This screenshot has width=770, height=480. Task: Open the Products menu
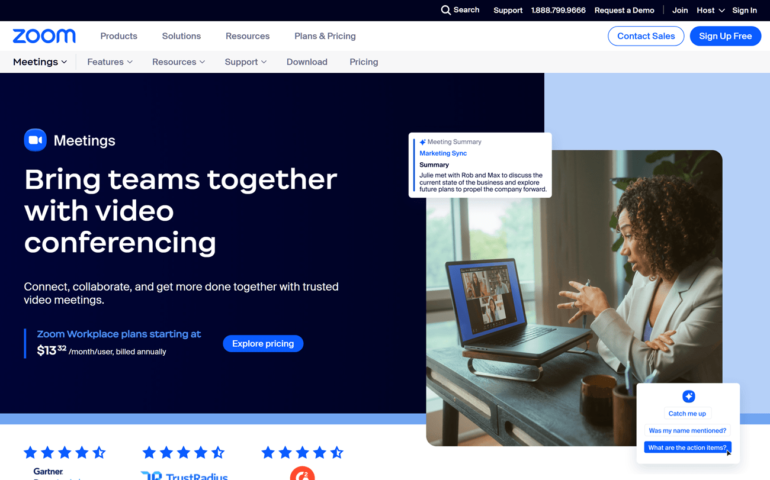pos(119,36)
